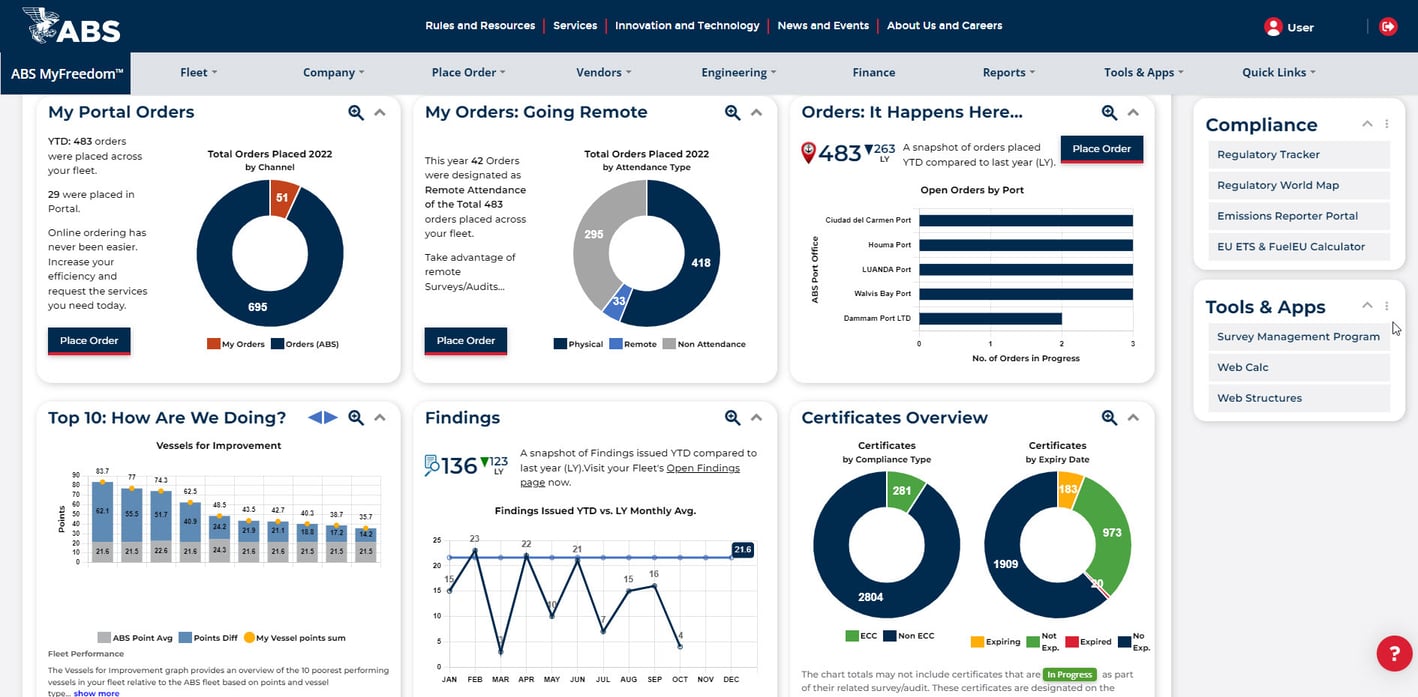Open EU ETS & FuelEU Calculator
This screenshot has width=1418, height=697.
pyautogui.click(x=1297, y=247)
